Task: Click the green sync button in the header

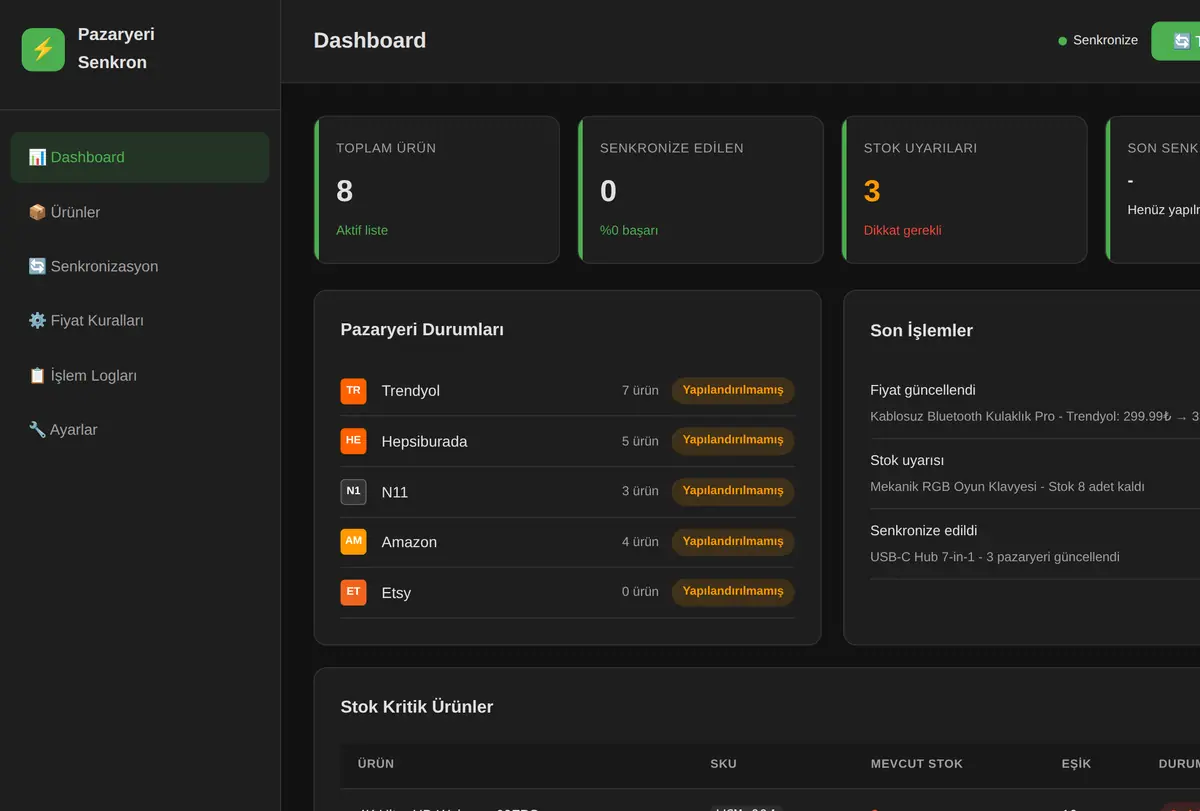Action: tap(1176, 41)
